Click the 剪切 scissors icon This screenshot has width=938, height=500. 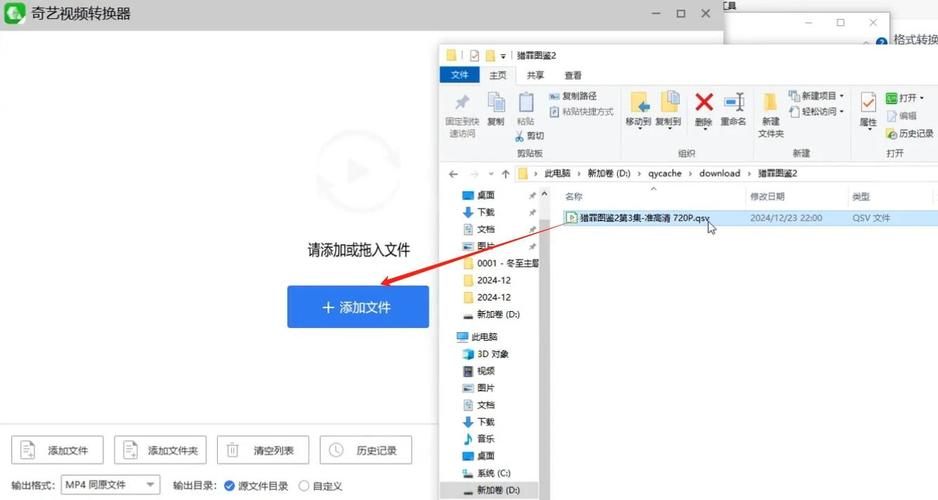519,136
